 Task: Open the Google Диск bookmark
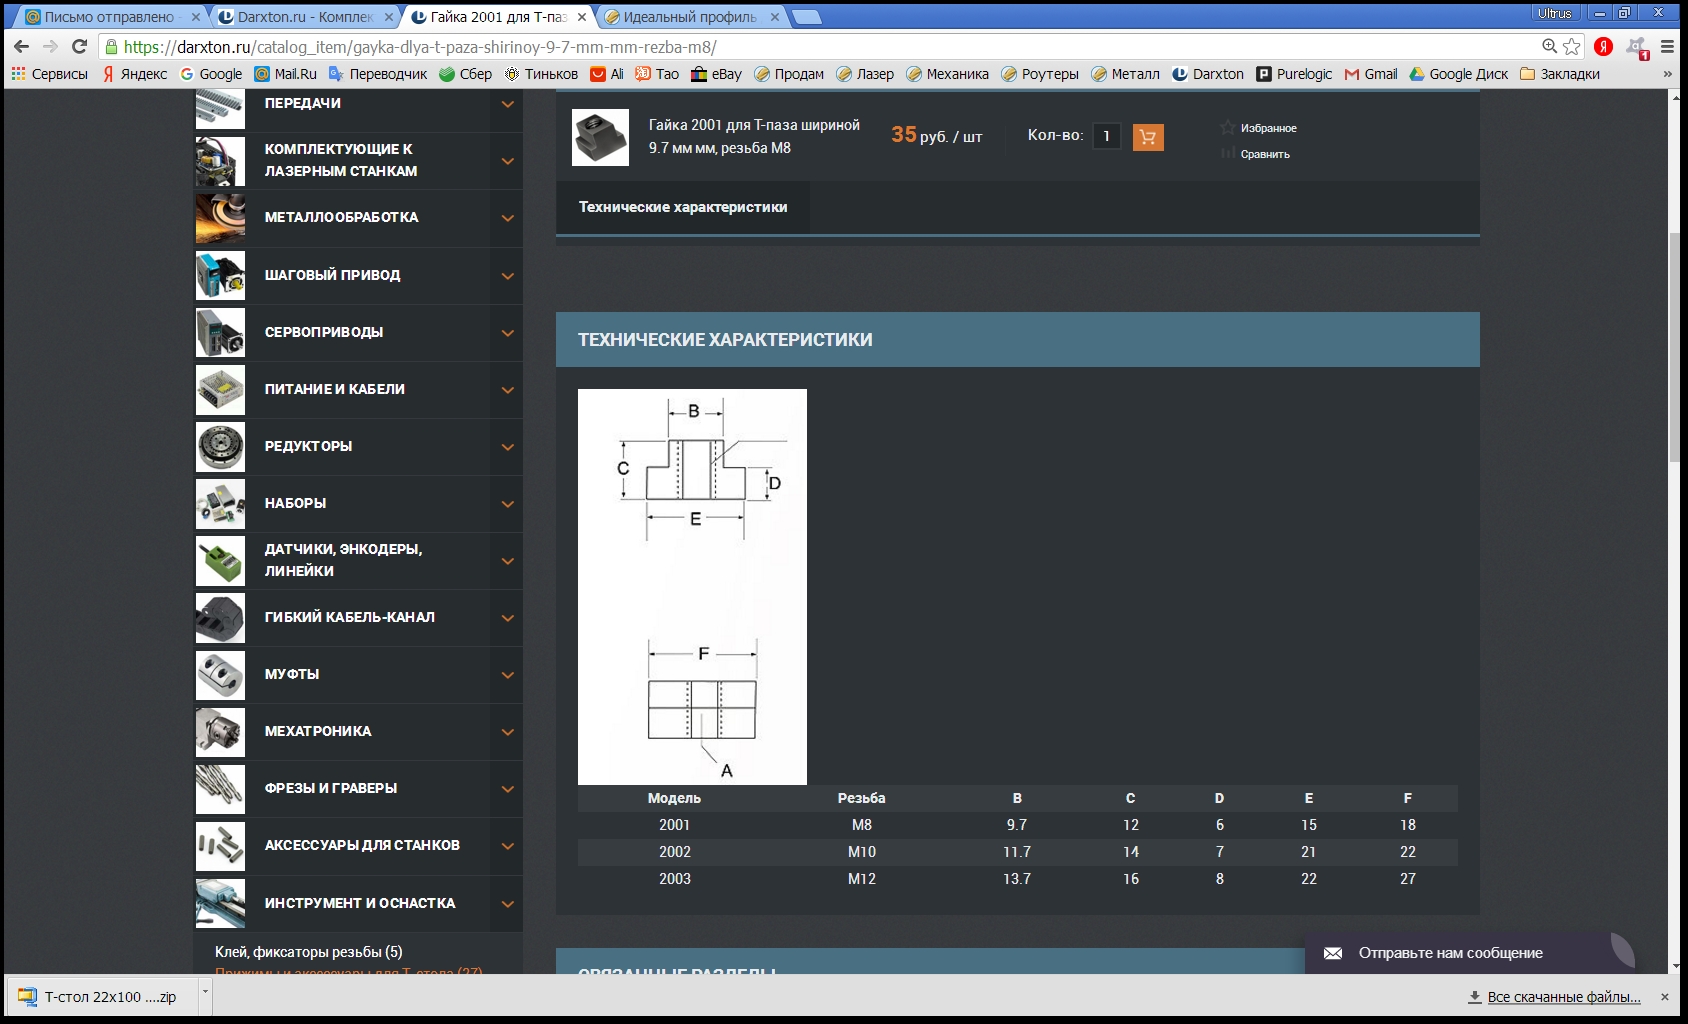click(1459, 74)
